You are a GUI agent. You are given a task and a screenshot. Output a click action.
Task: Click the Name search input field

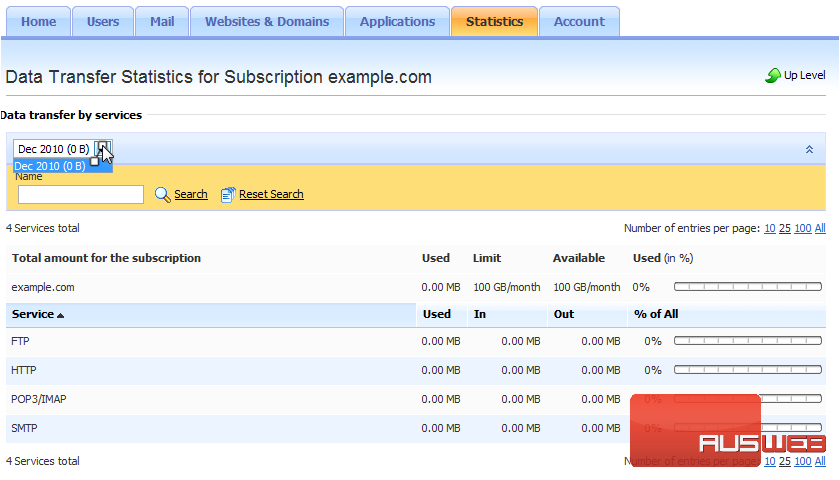coord(81,195)
